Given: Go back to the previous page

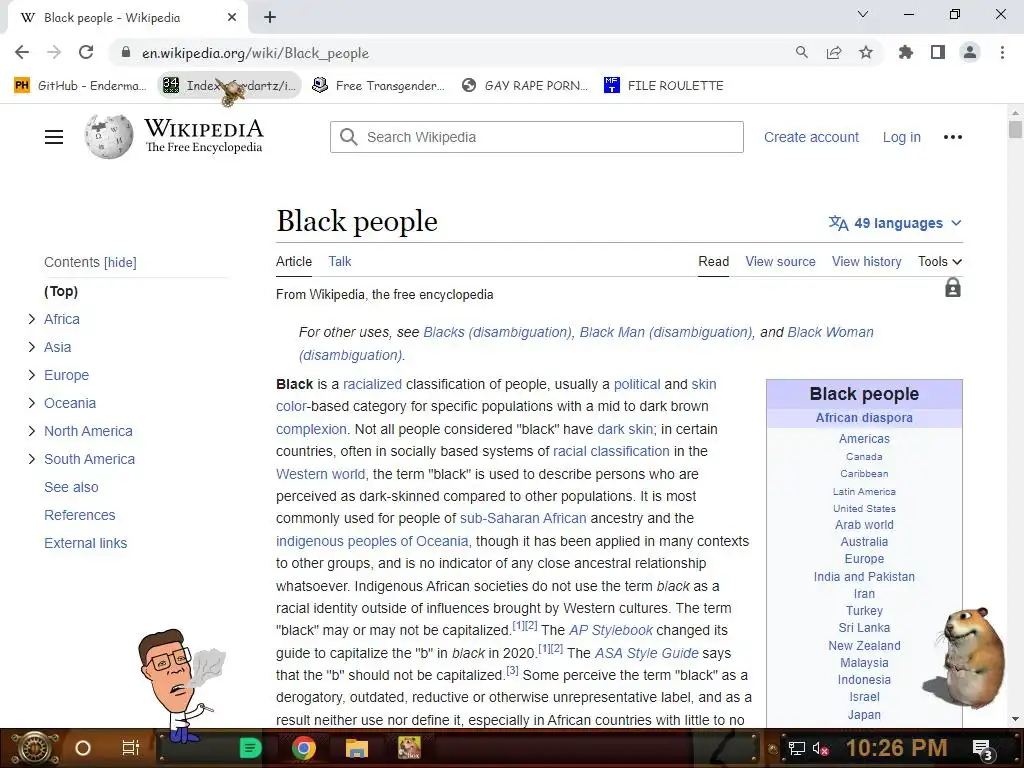Looking at the screenshot, I should (22, 52).
